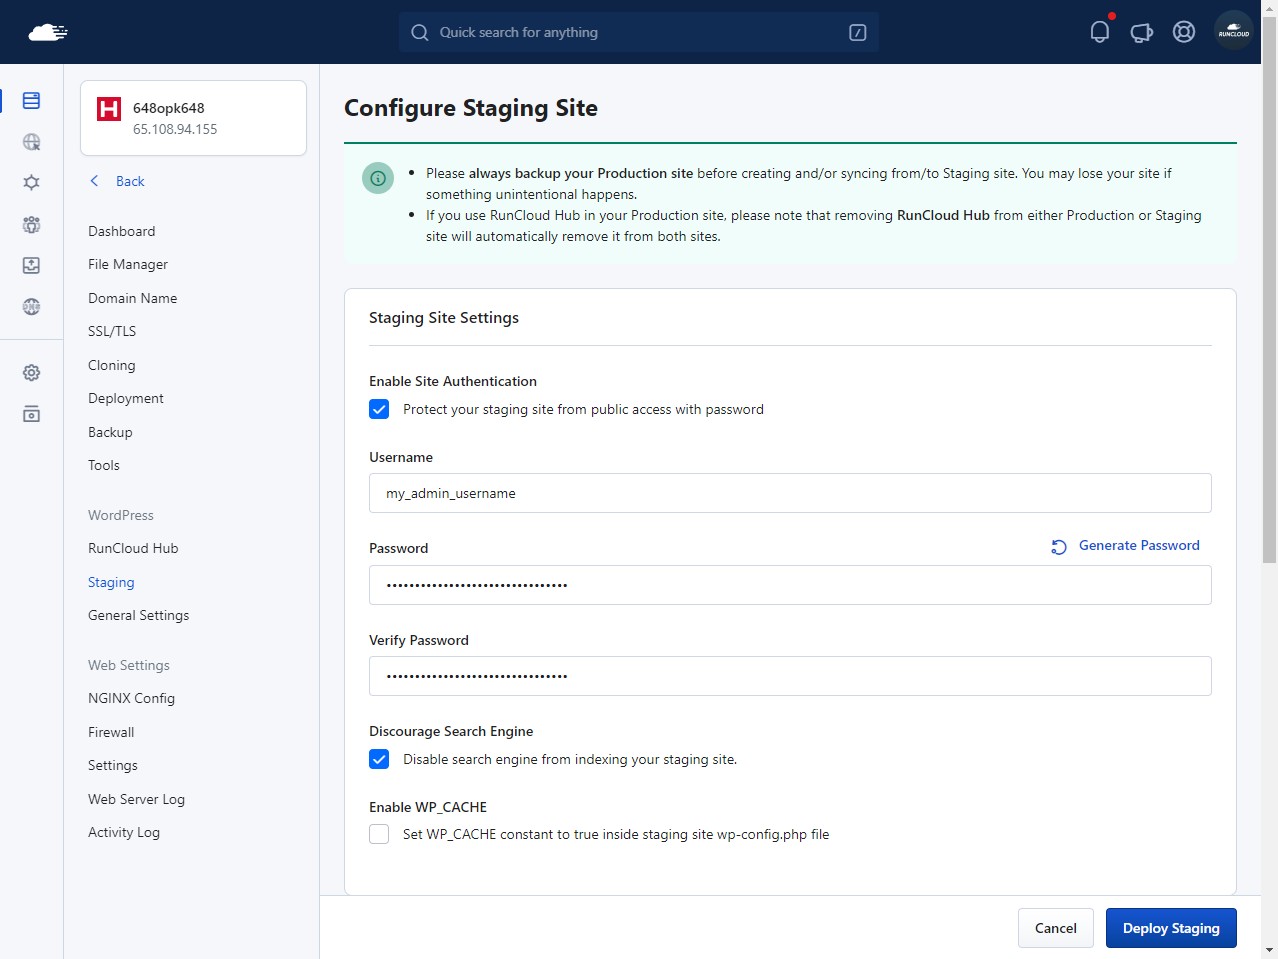Viewport: 1278px width, 959px height.
Task: Open Settings under Web Settings
Action: pos(113,765)
